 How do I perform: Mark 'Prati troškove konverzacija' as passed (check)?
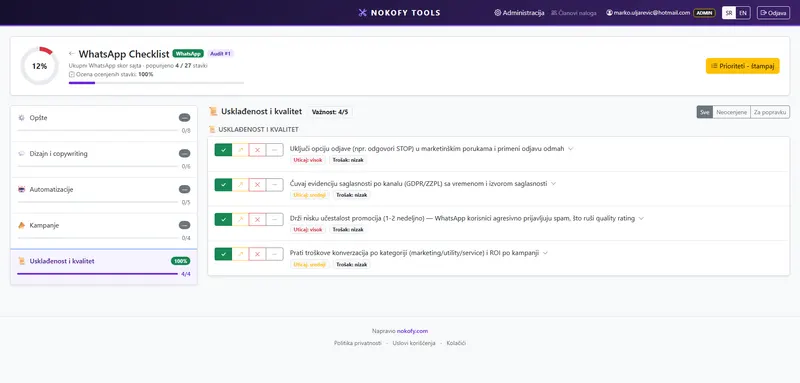point(223,254)
